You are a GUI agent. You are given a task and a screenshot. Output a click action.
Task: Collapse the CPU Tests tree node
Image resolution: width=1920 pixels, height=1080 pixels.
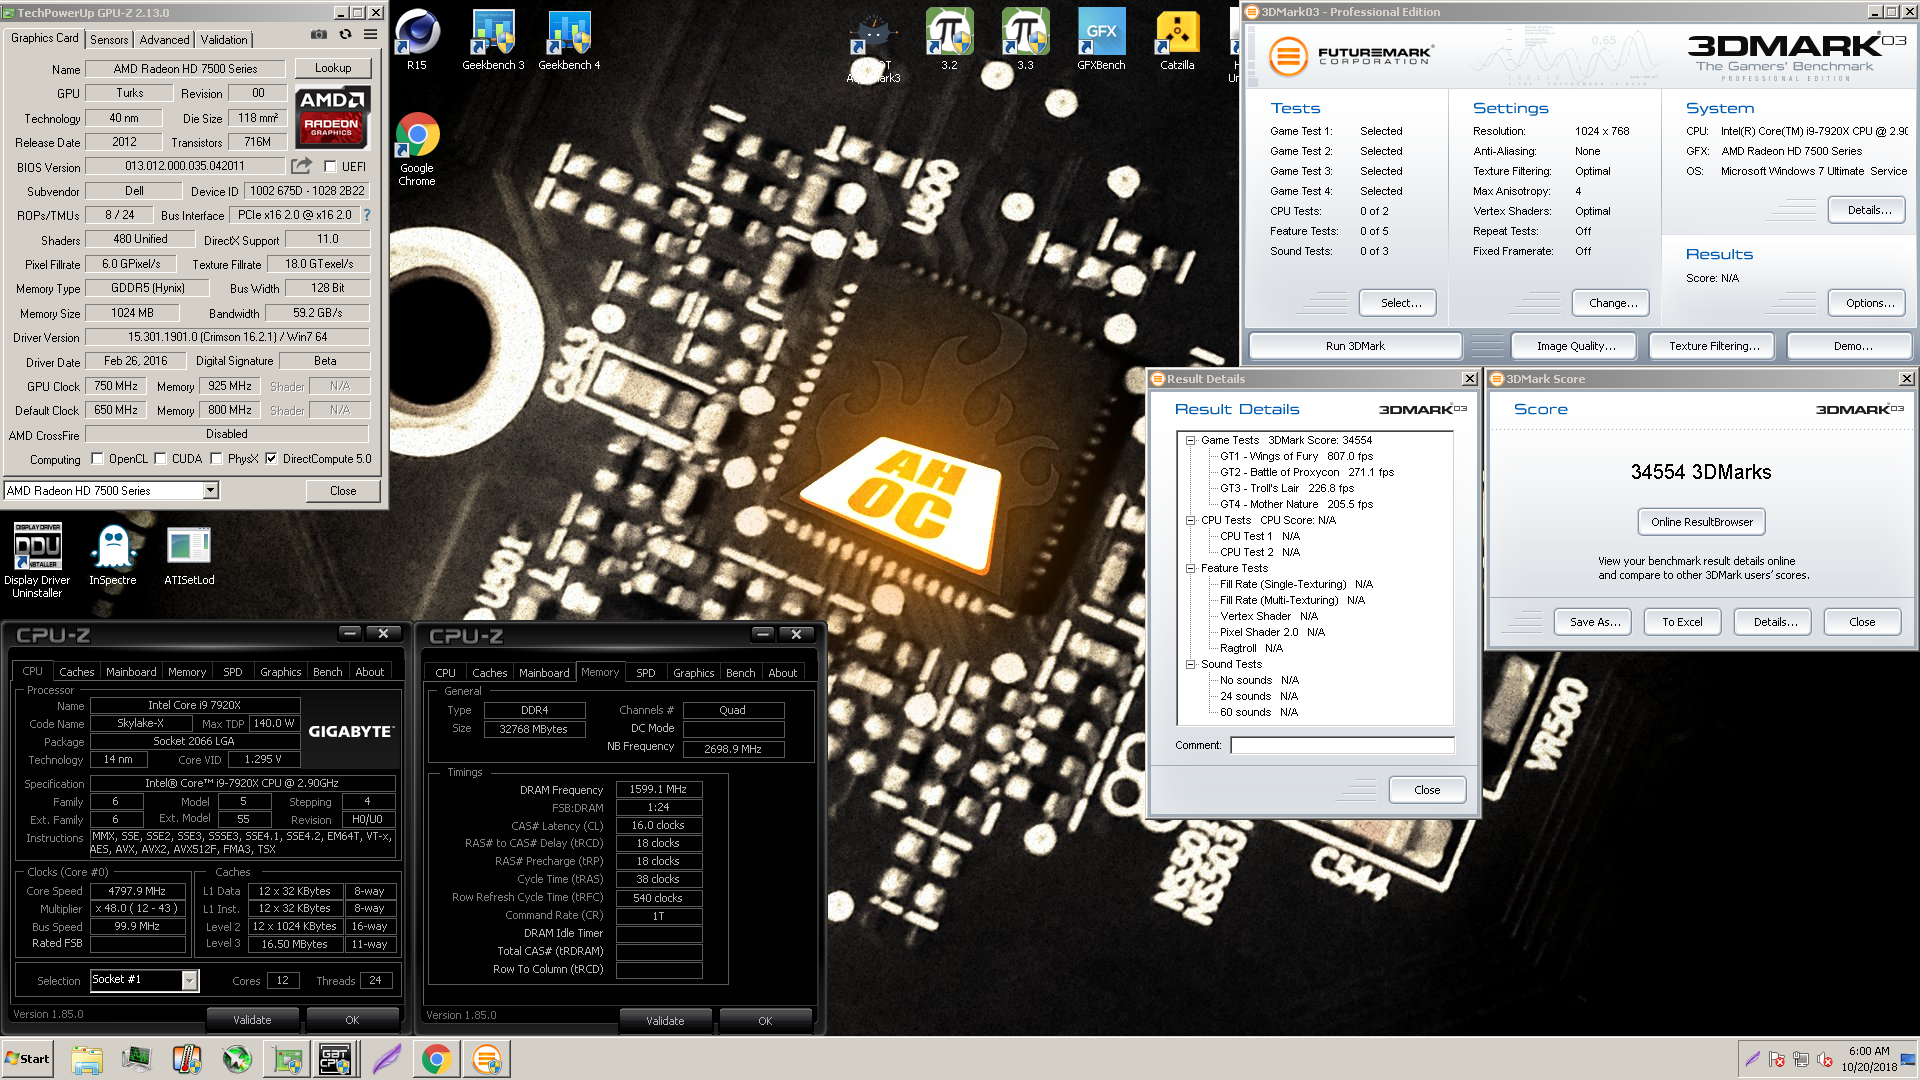pos(1191,520)
